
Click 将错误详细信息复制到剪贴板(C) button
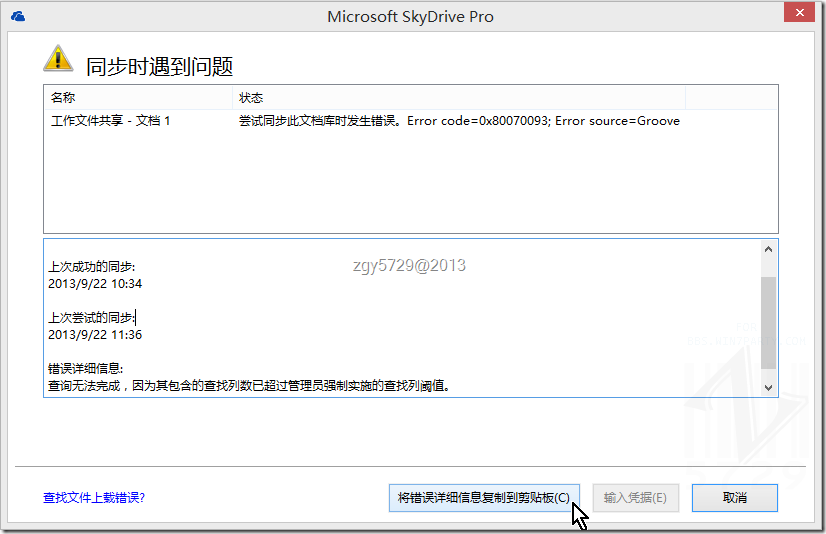point(484,498)
